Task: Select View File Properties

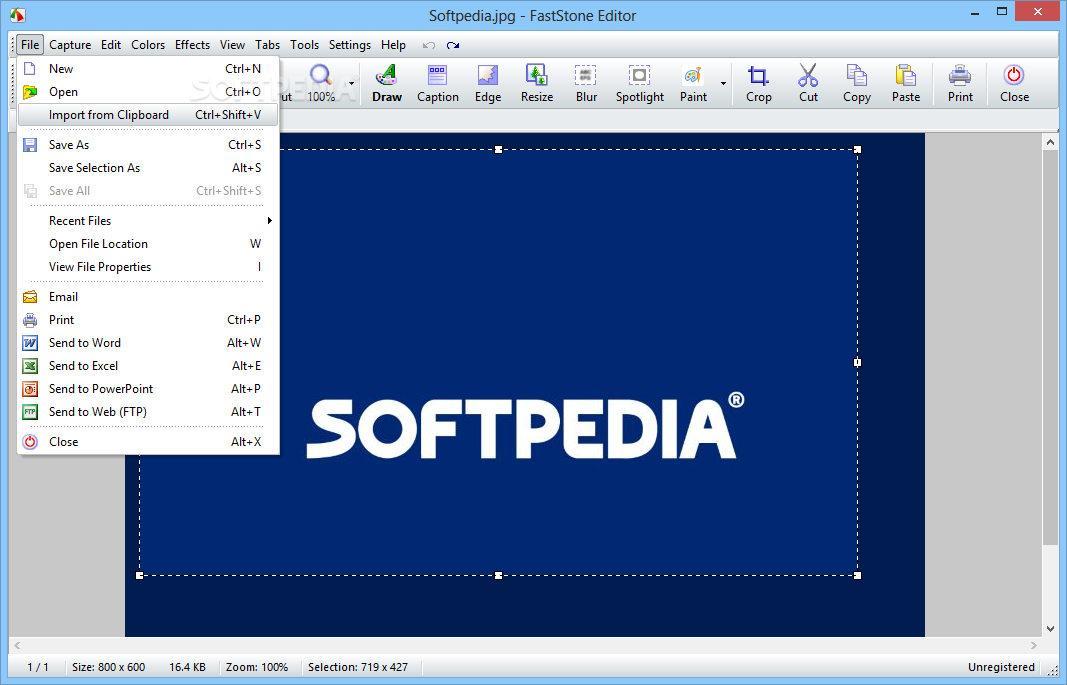Action: tap(147, 267)
